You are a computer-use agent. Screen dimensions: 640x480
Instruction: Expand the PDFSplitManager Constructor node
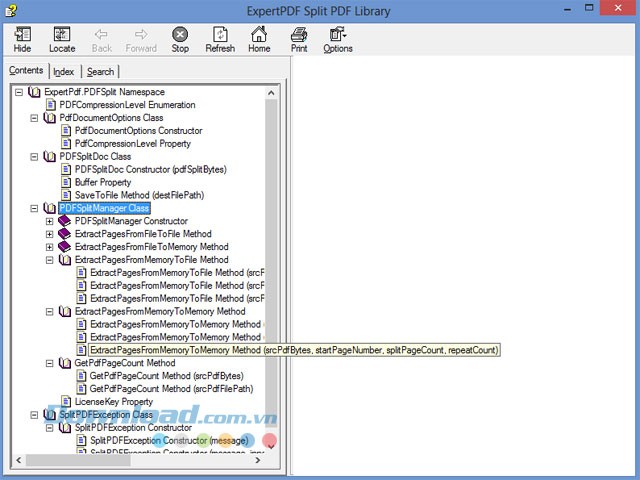pyautogui.click(x=49, y=221)
